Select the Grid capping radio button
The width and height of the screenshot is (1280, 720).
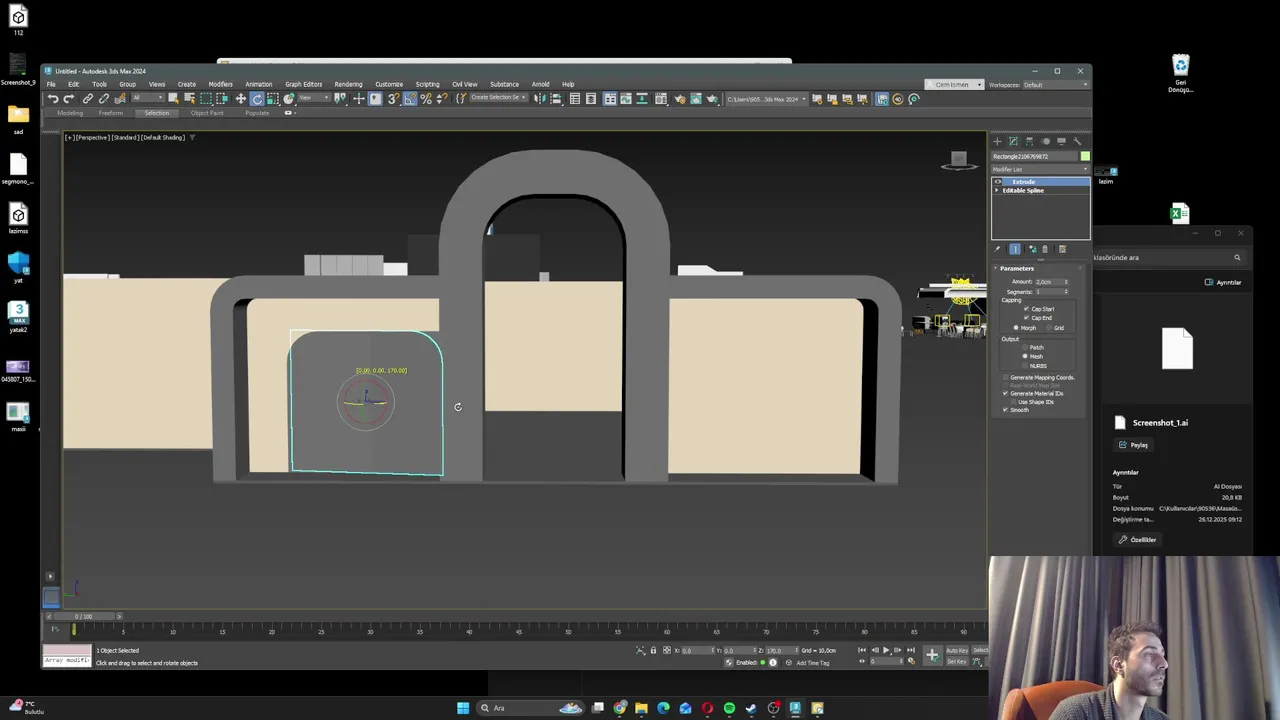pos(1049,328)
